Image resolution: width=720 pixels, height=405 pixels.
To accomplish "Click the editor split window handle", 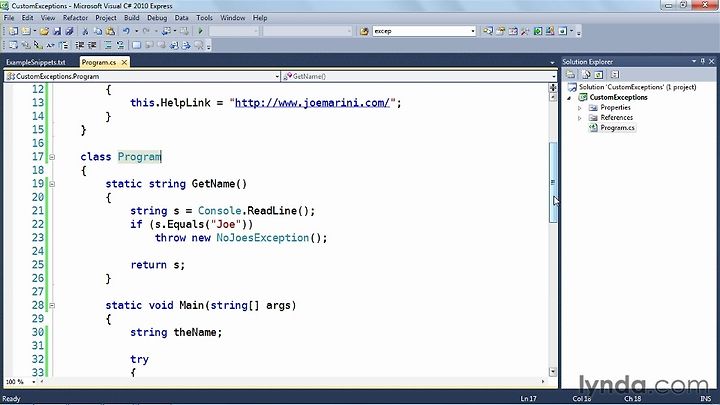I will (x=553, y=87).
